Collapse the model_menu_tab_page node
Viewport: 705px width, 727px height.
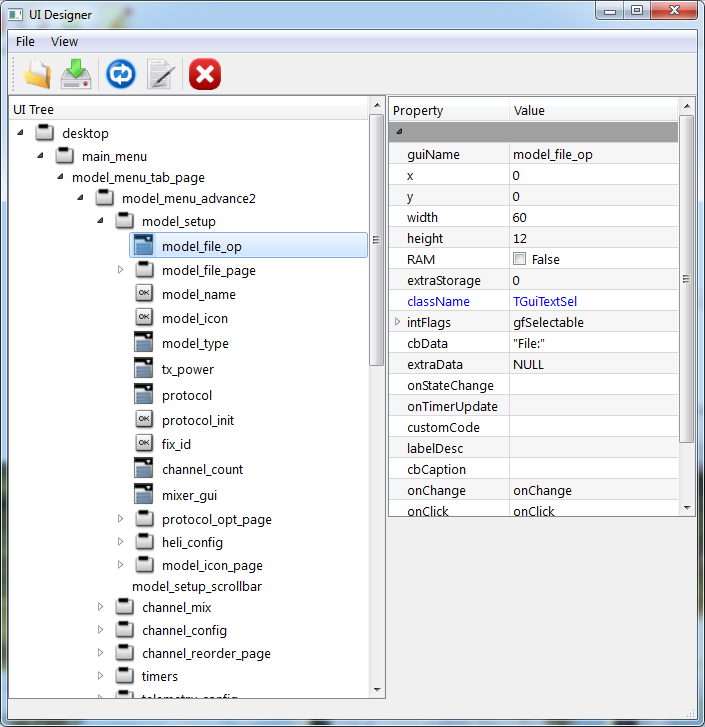[x=60, y=177]
